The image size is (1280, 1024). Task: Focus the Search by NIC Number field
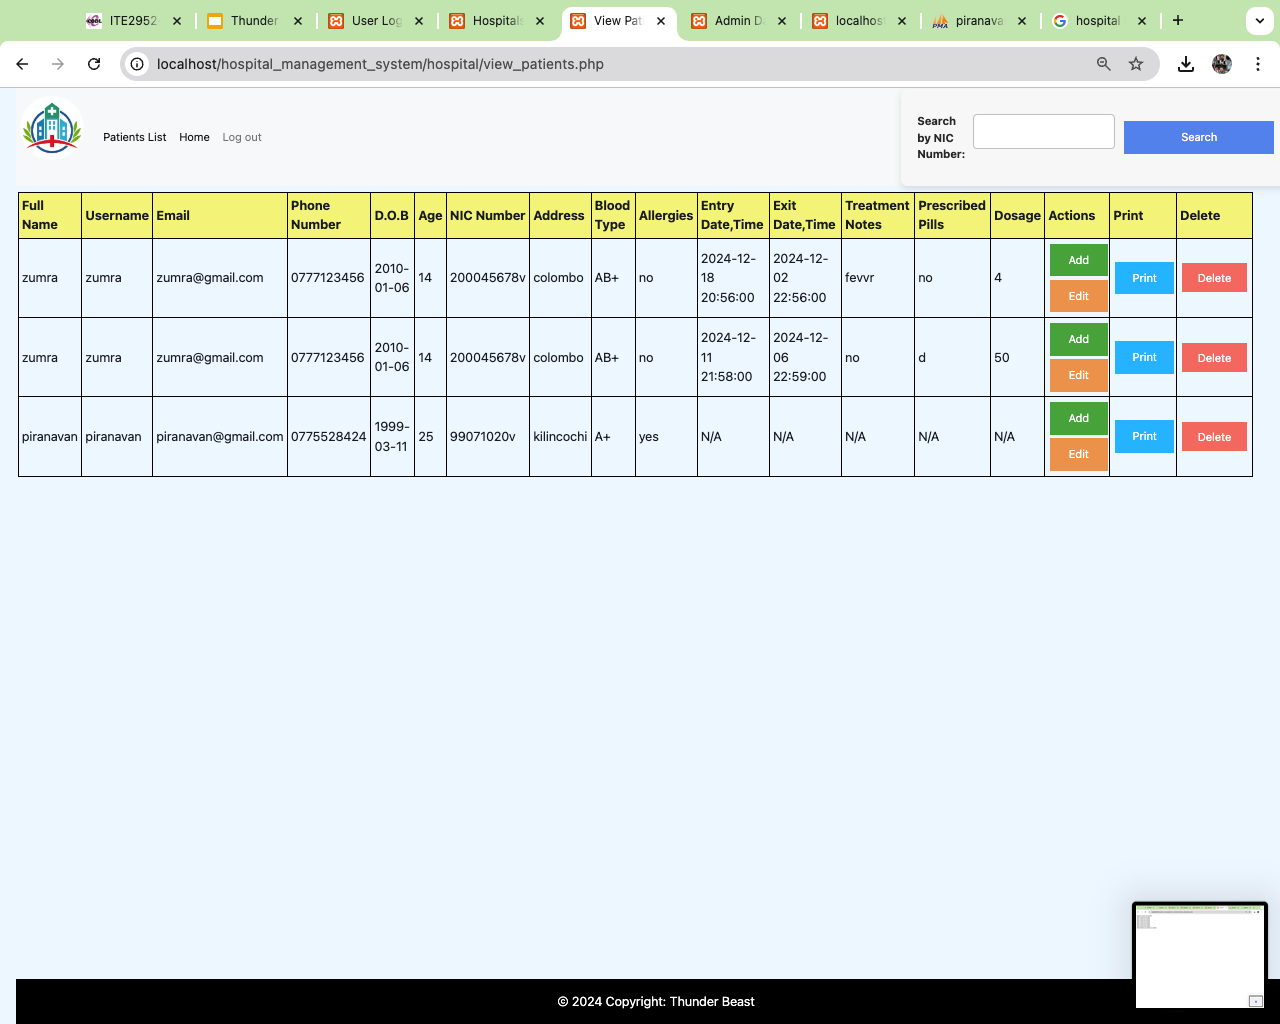click(x=1043, y=131)
